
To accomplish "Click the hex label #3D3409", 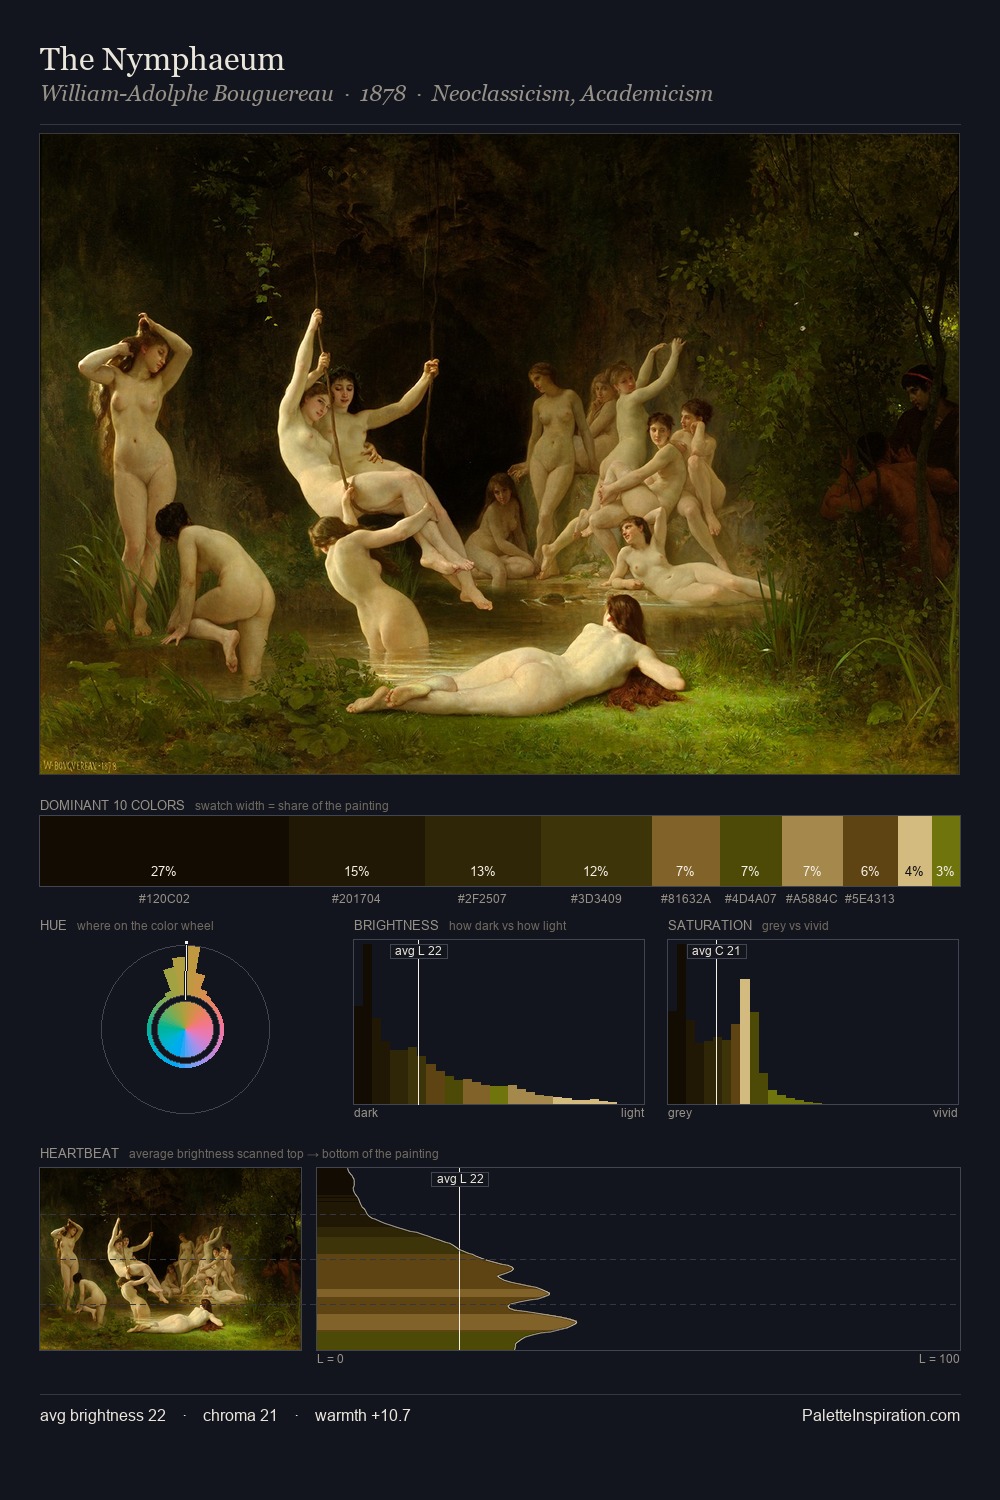I will [x=596, y=898].
